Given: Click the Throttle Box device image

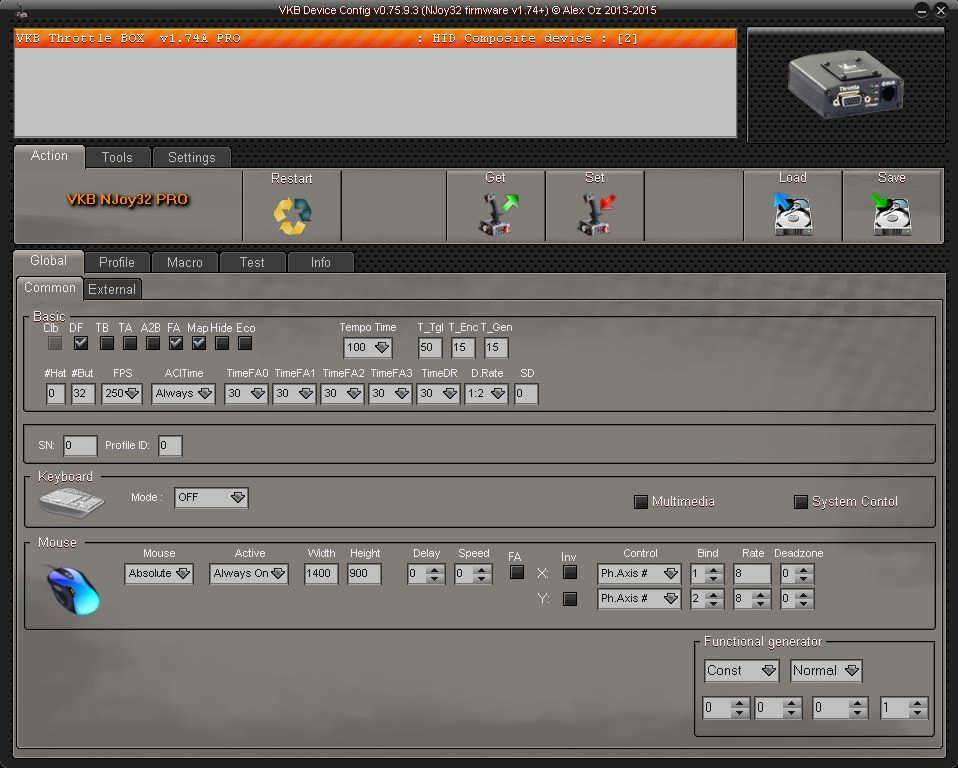Looking at the screenshot, I should (846, 84).
